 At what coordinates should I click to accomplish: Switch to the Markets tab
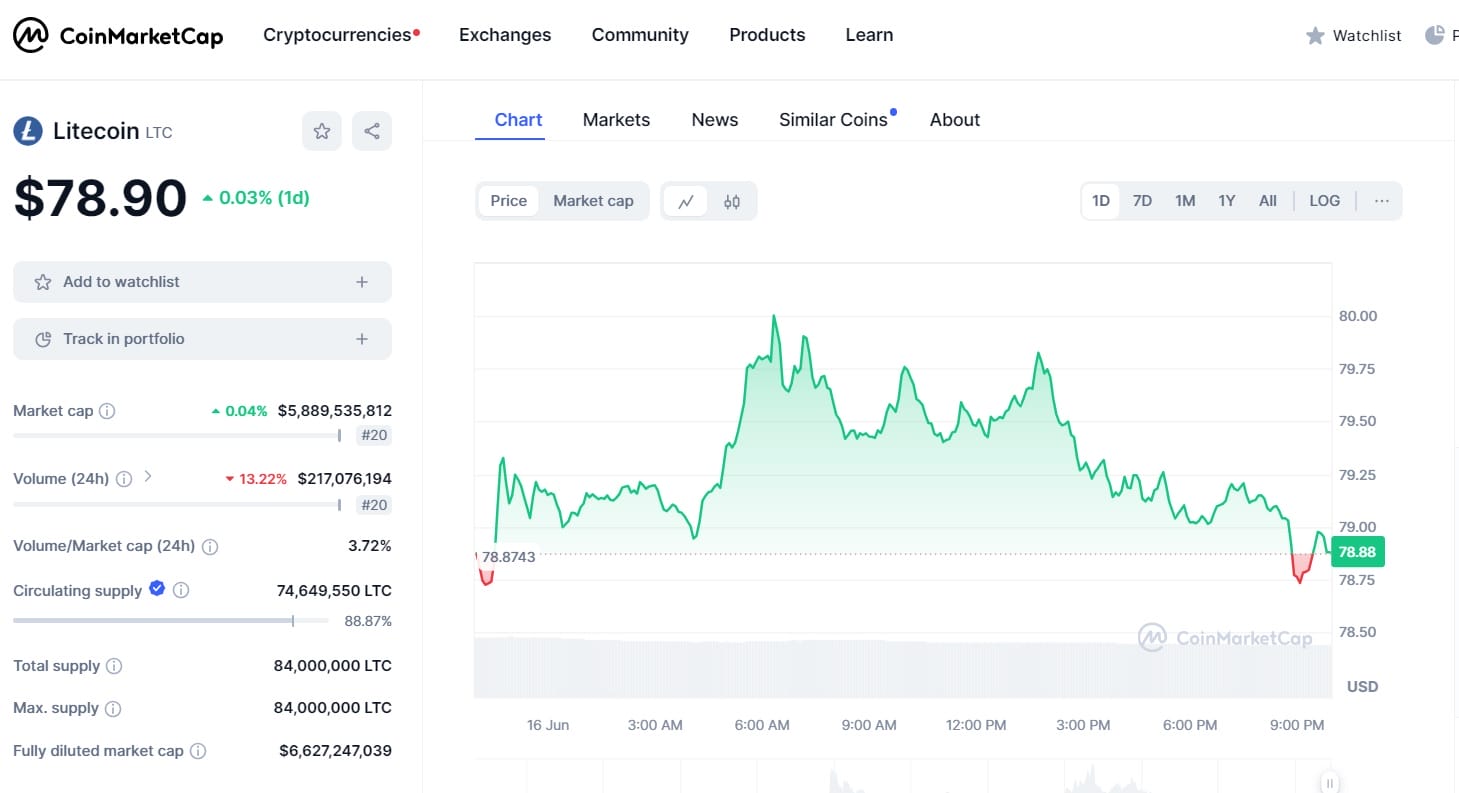pos(616,120)
